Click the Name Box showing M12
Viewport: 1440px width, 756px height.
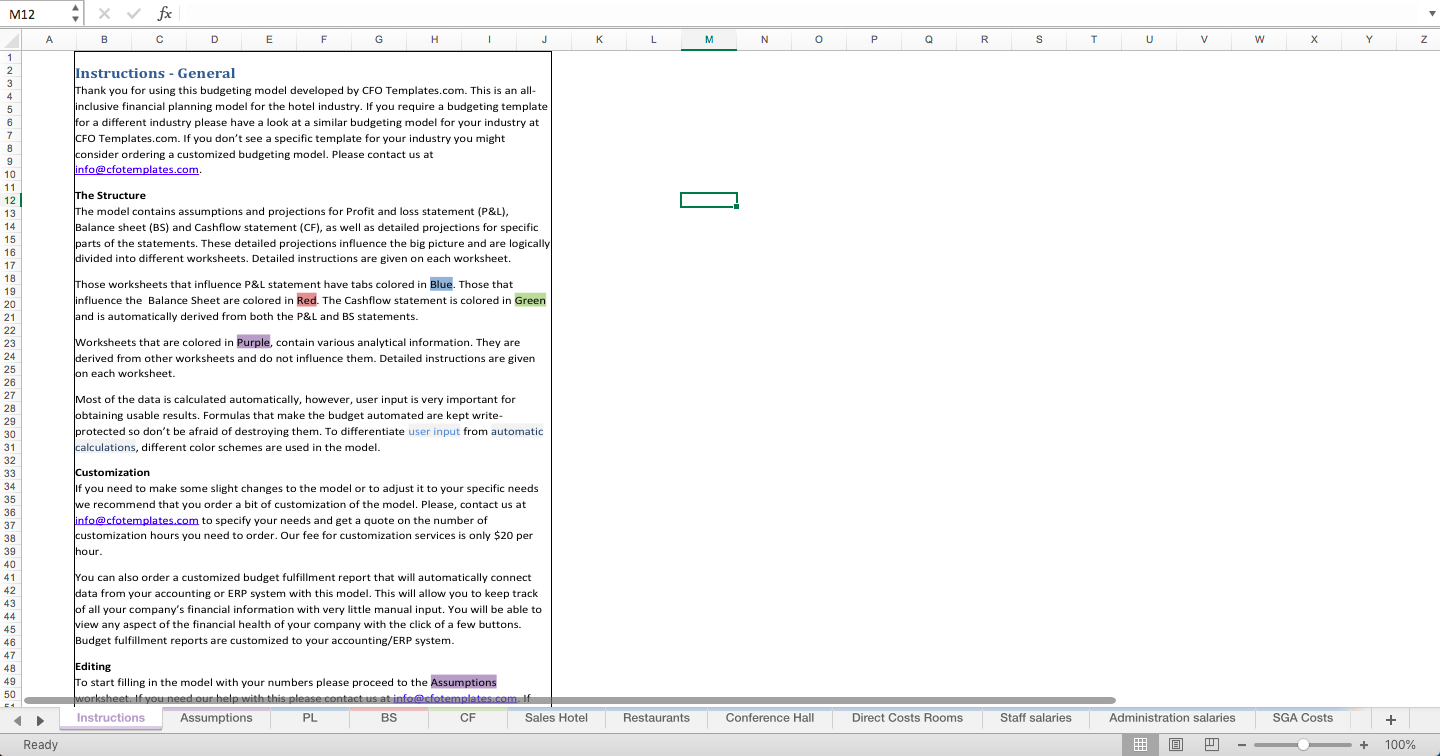coord(36,13)
